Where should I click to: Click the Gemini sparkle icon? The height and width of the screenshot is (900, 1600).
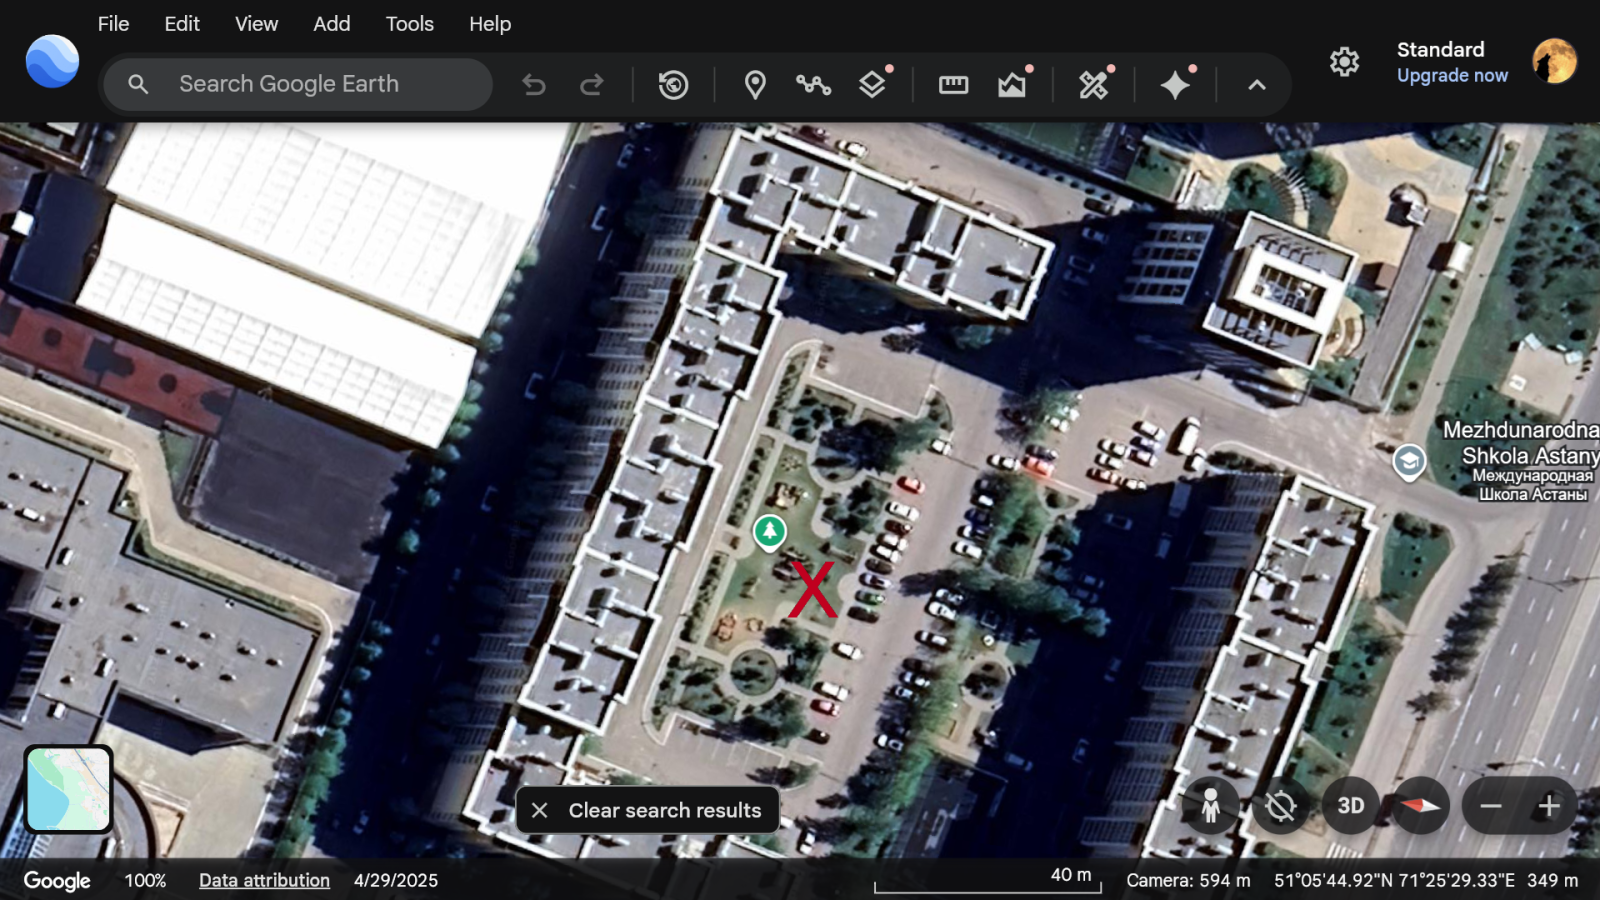(1175, 85)
